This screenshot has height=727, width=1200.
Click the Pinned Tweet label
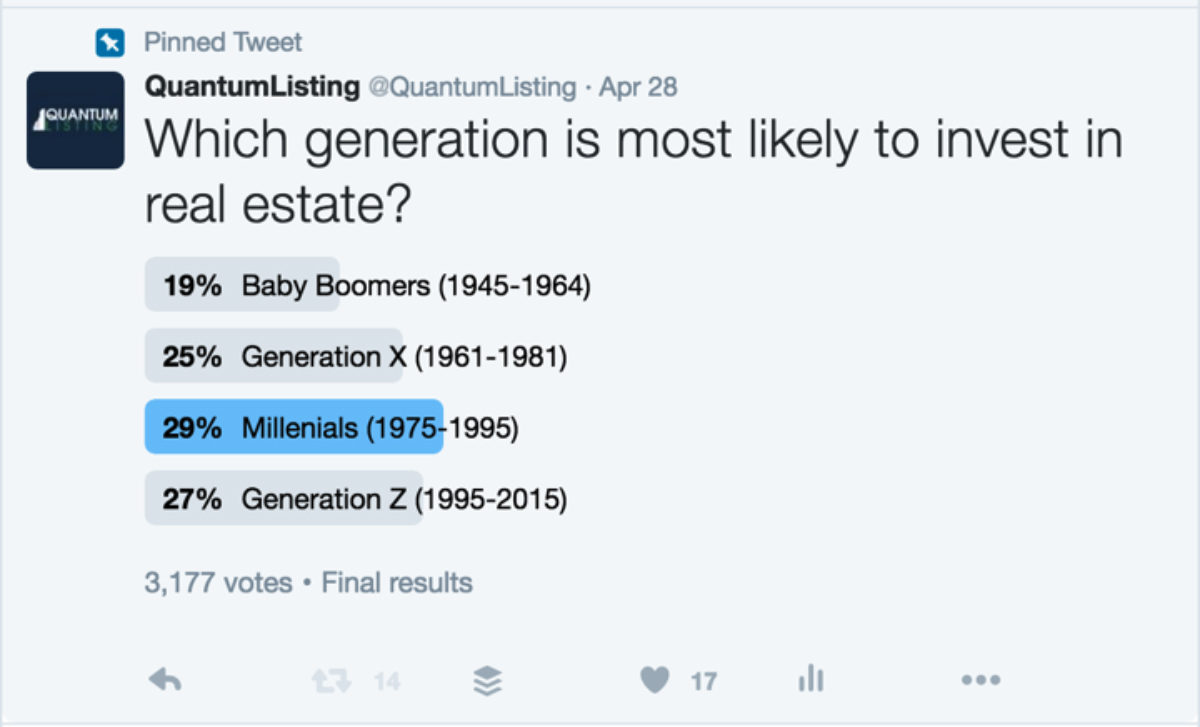[x=222, y=43]
